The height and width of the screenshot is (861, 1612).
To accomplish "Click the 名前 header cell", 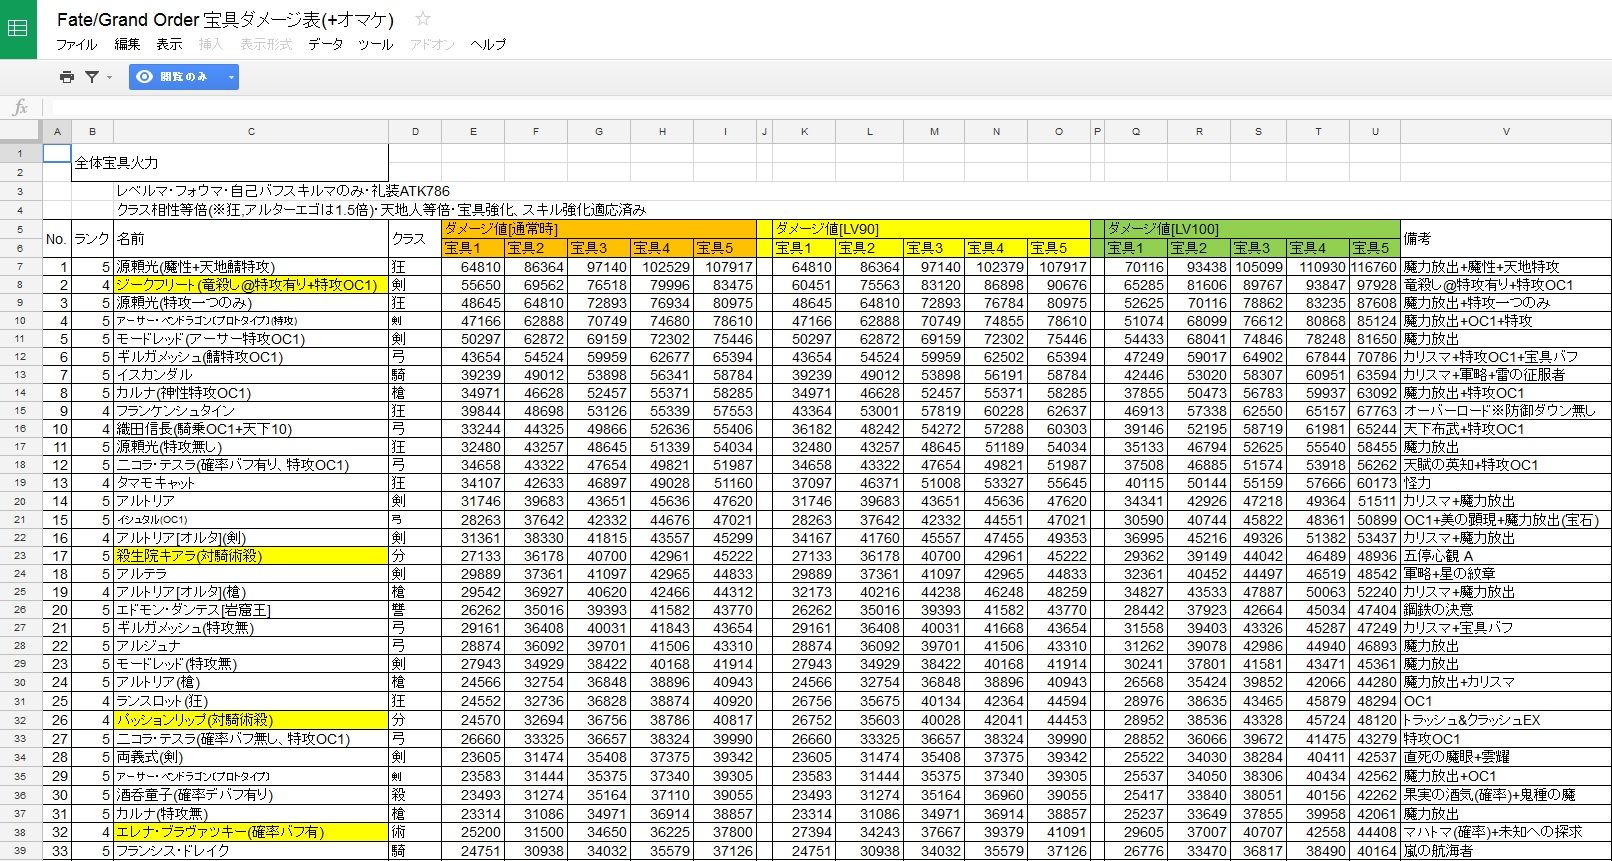I will [251, 239].
